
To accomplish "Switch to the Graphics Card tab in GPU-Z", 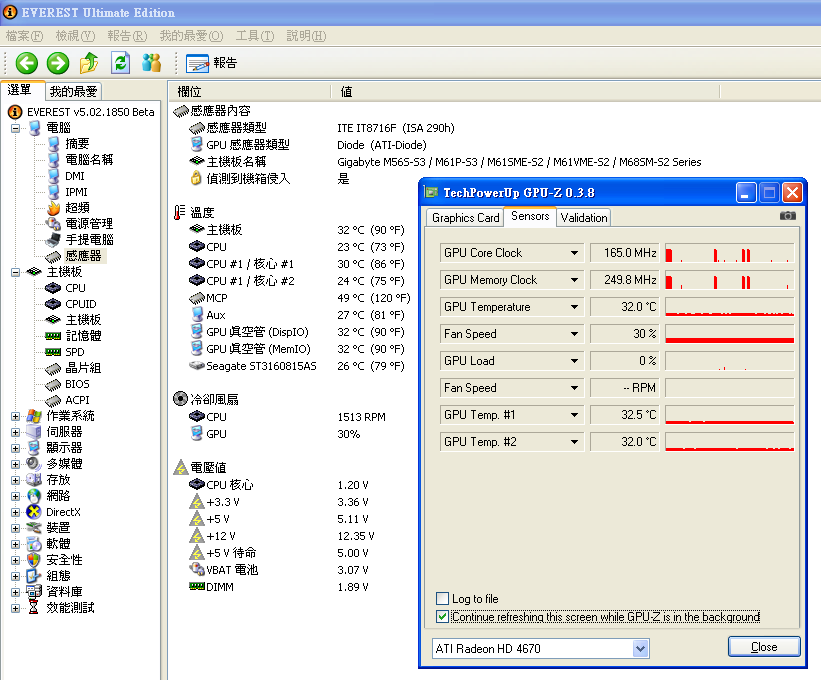I will [465, 218].
